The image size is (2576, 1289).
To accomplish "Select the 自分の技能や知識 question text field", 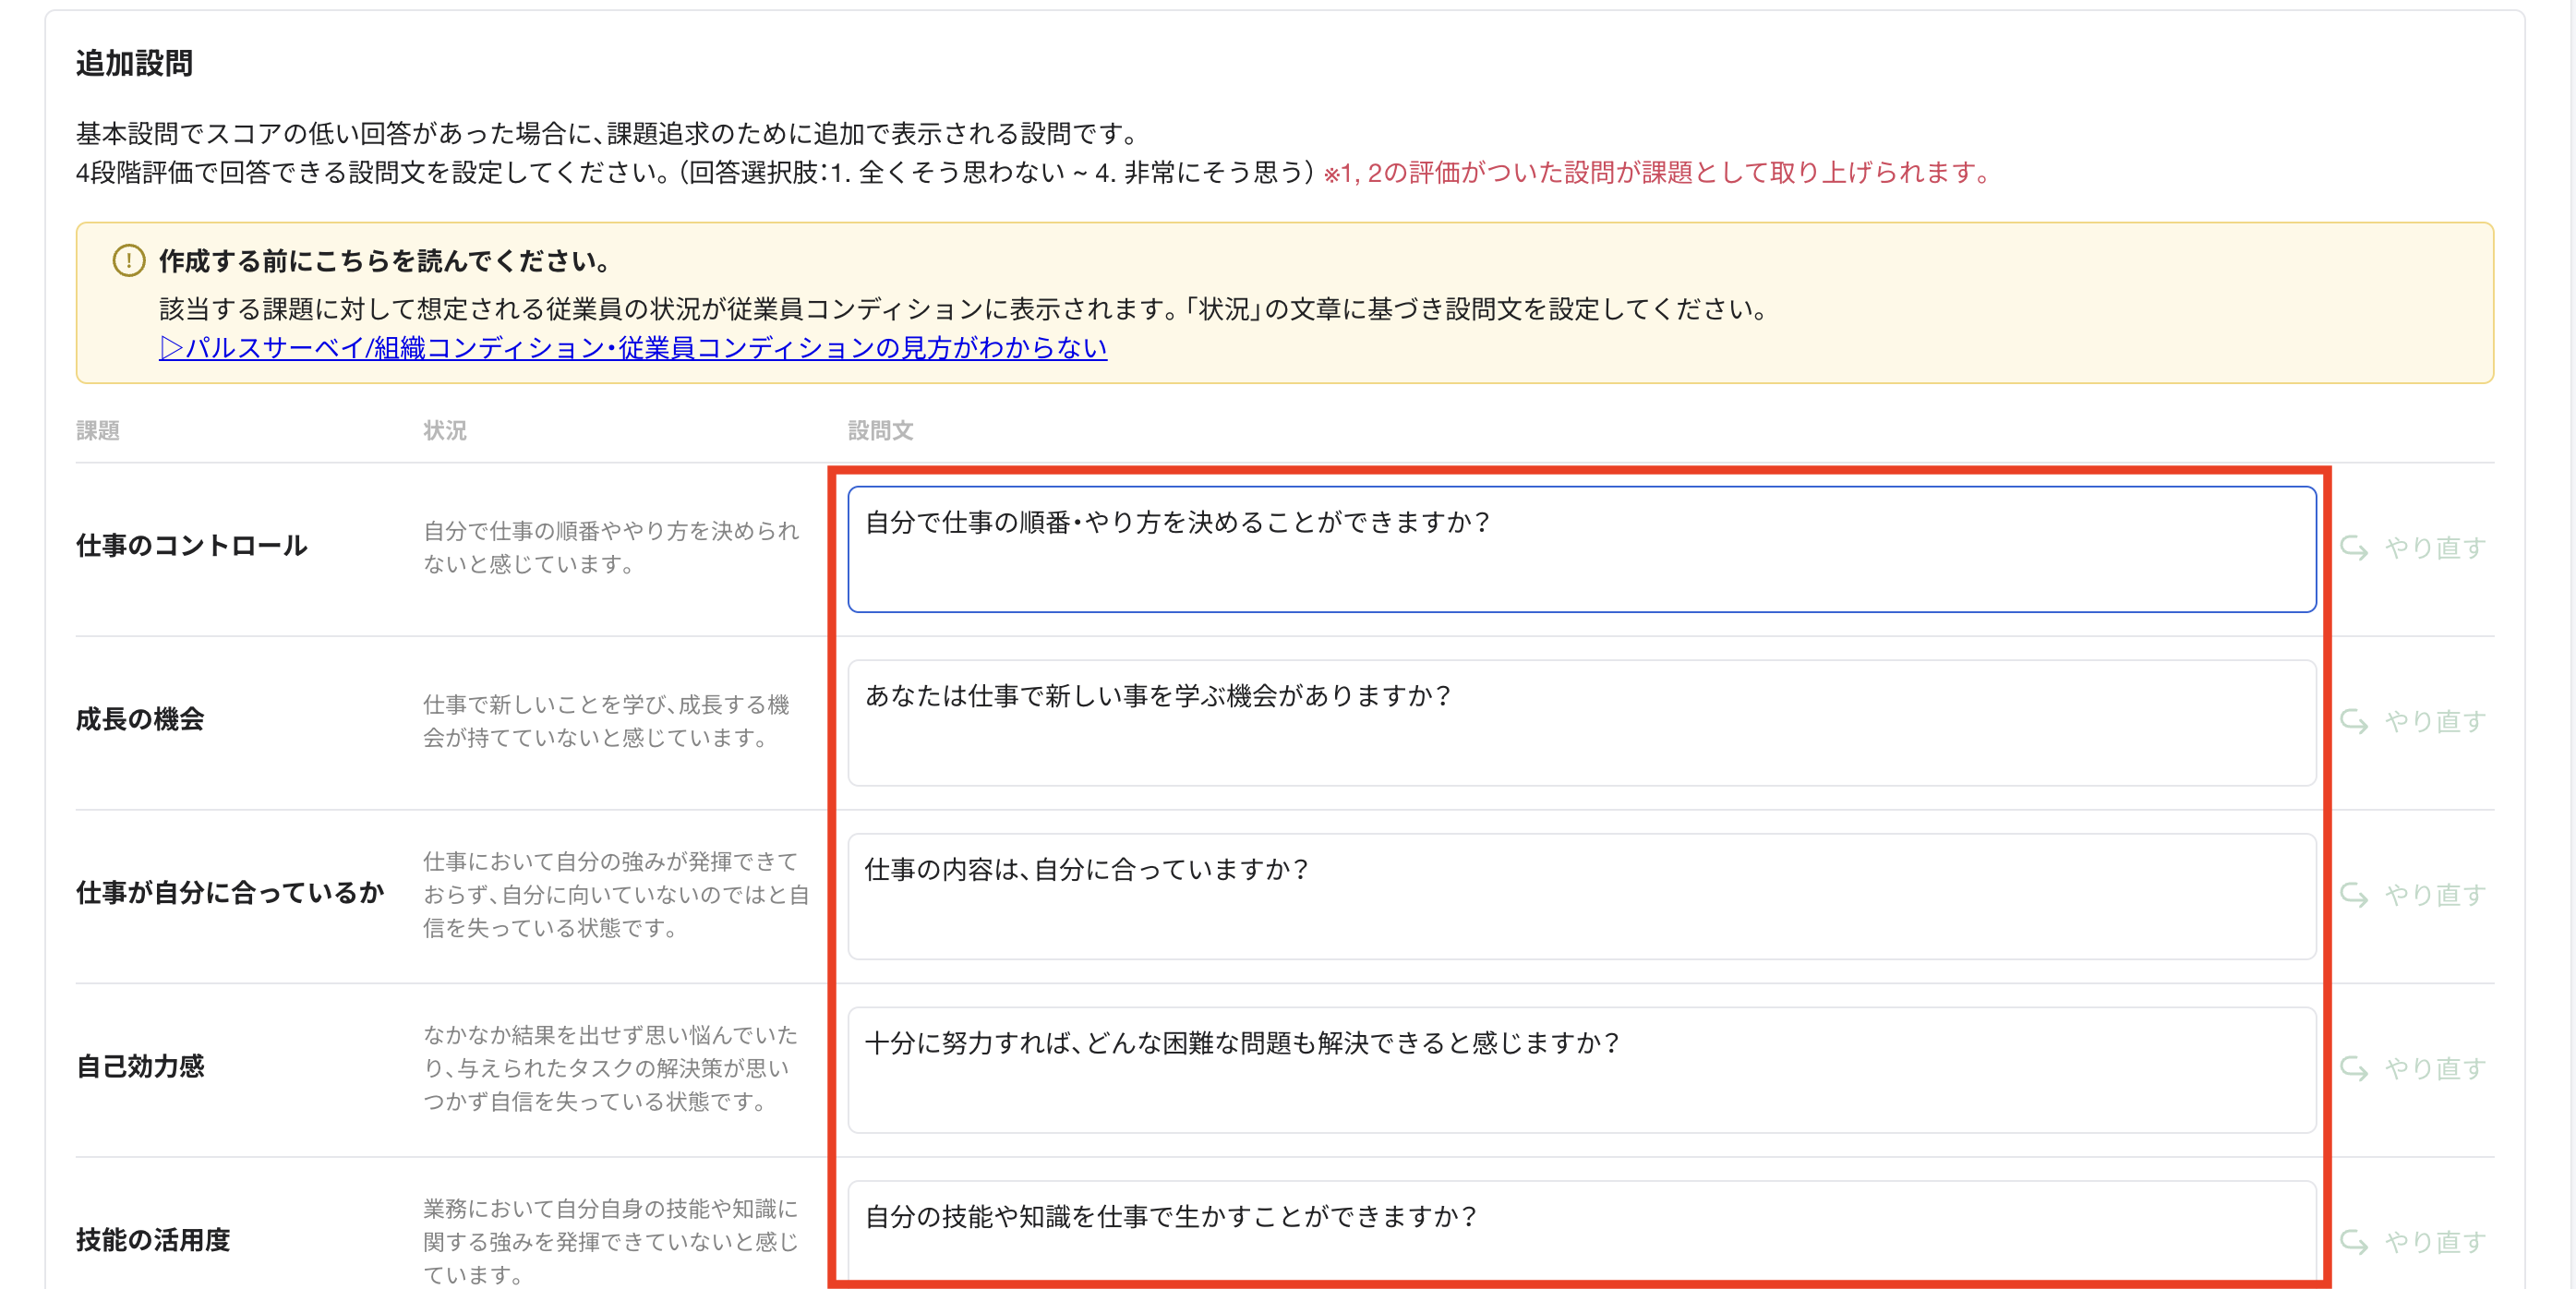I will tap(1580, 1230).
